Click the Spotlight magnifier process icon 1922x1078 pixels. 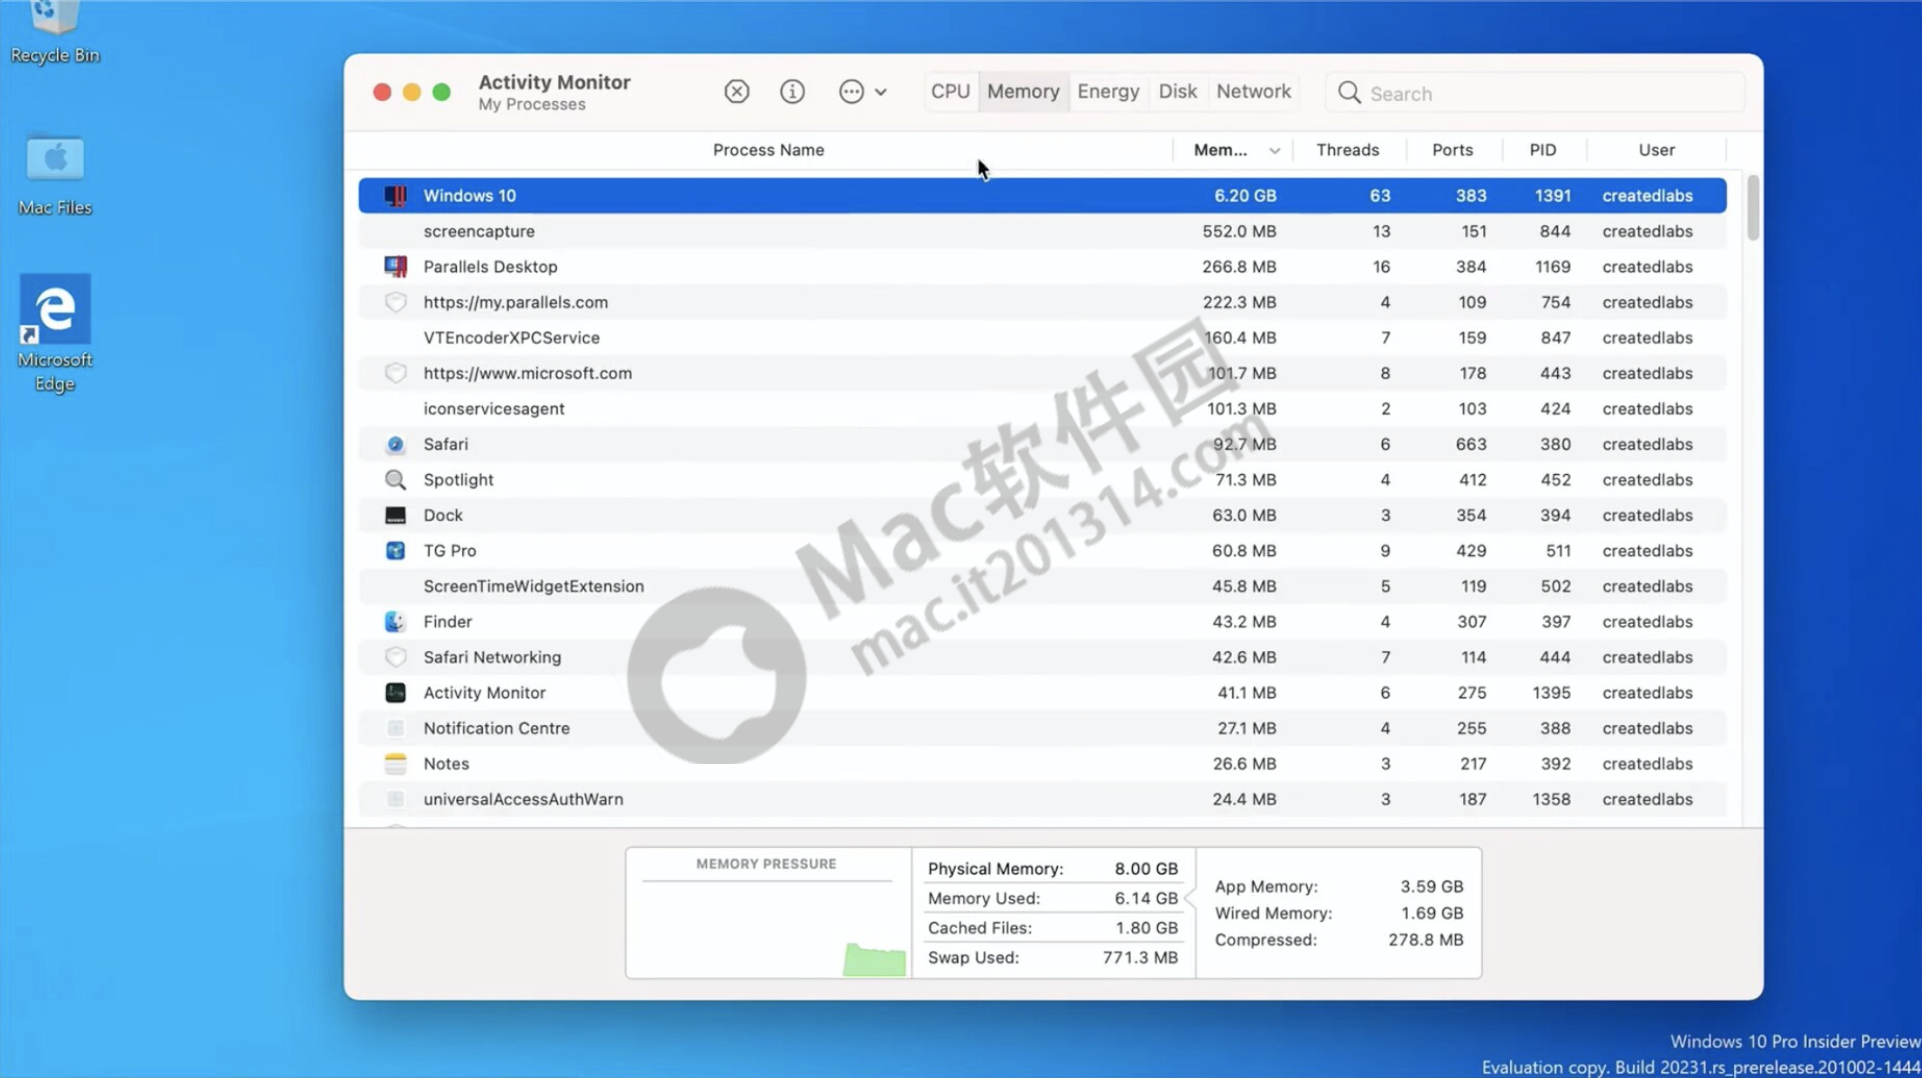[x=396, y=480]
